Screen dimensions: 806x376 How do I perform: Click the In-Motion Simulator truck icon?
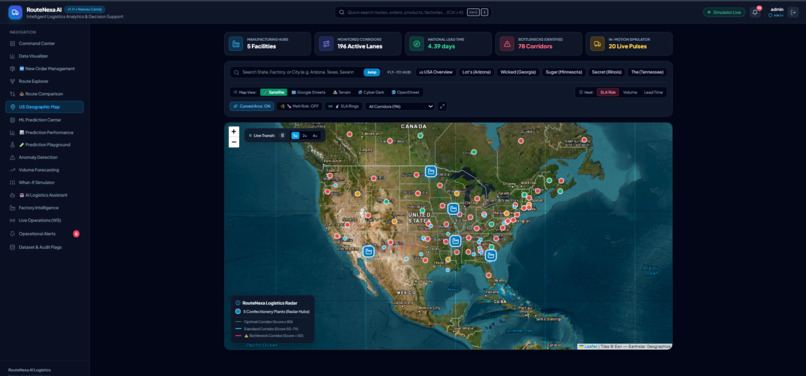[597, 44]
